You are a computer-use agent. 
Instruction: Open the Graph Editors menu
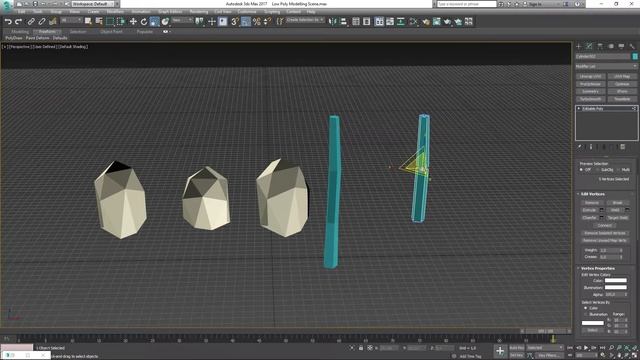pos(170,12)
